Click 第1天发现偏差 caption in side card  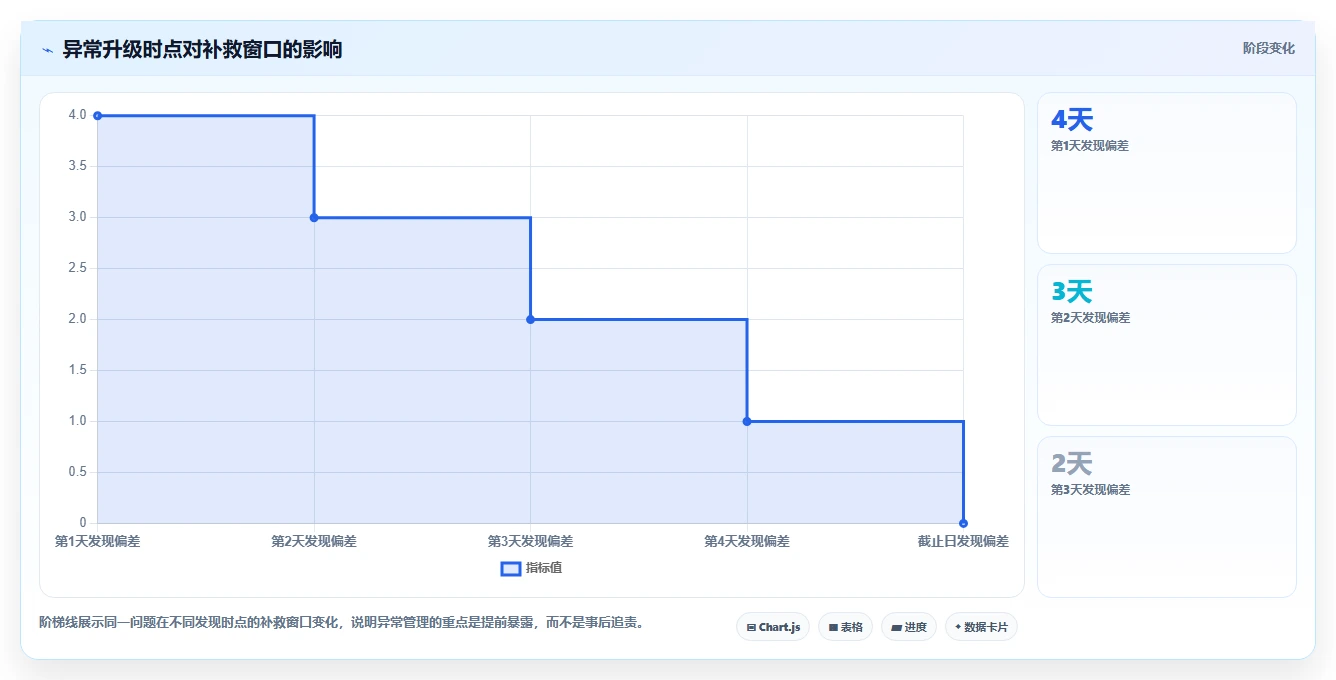coord(1090,146)
